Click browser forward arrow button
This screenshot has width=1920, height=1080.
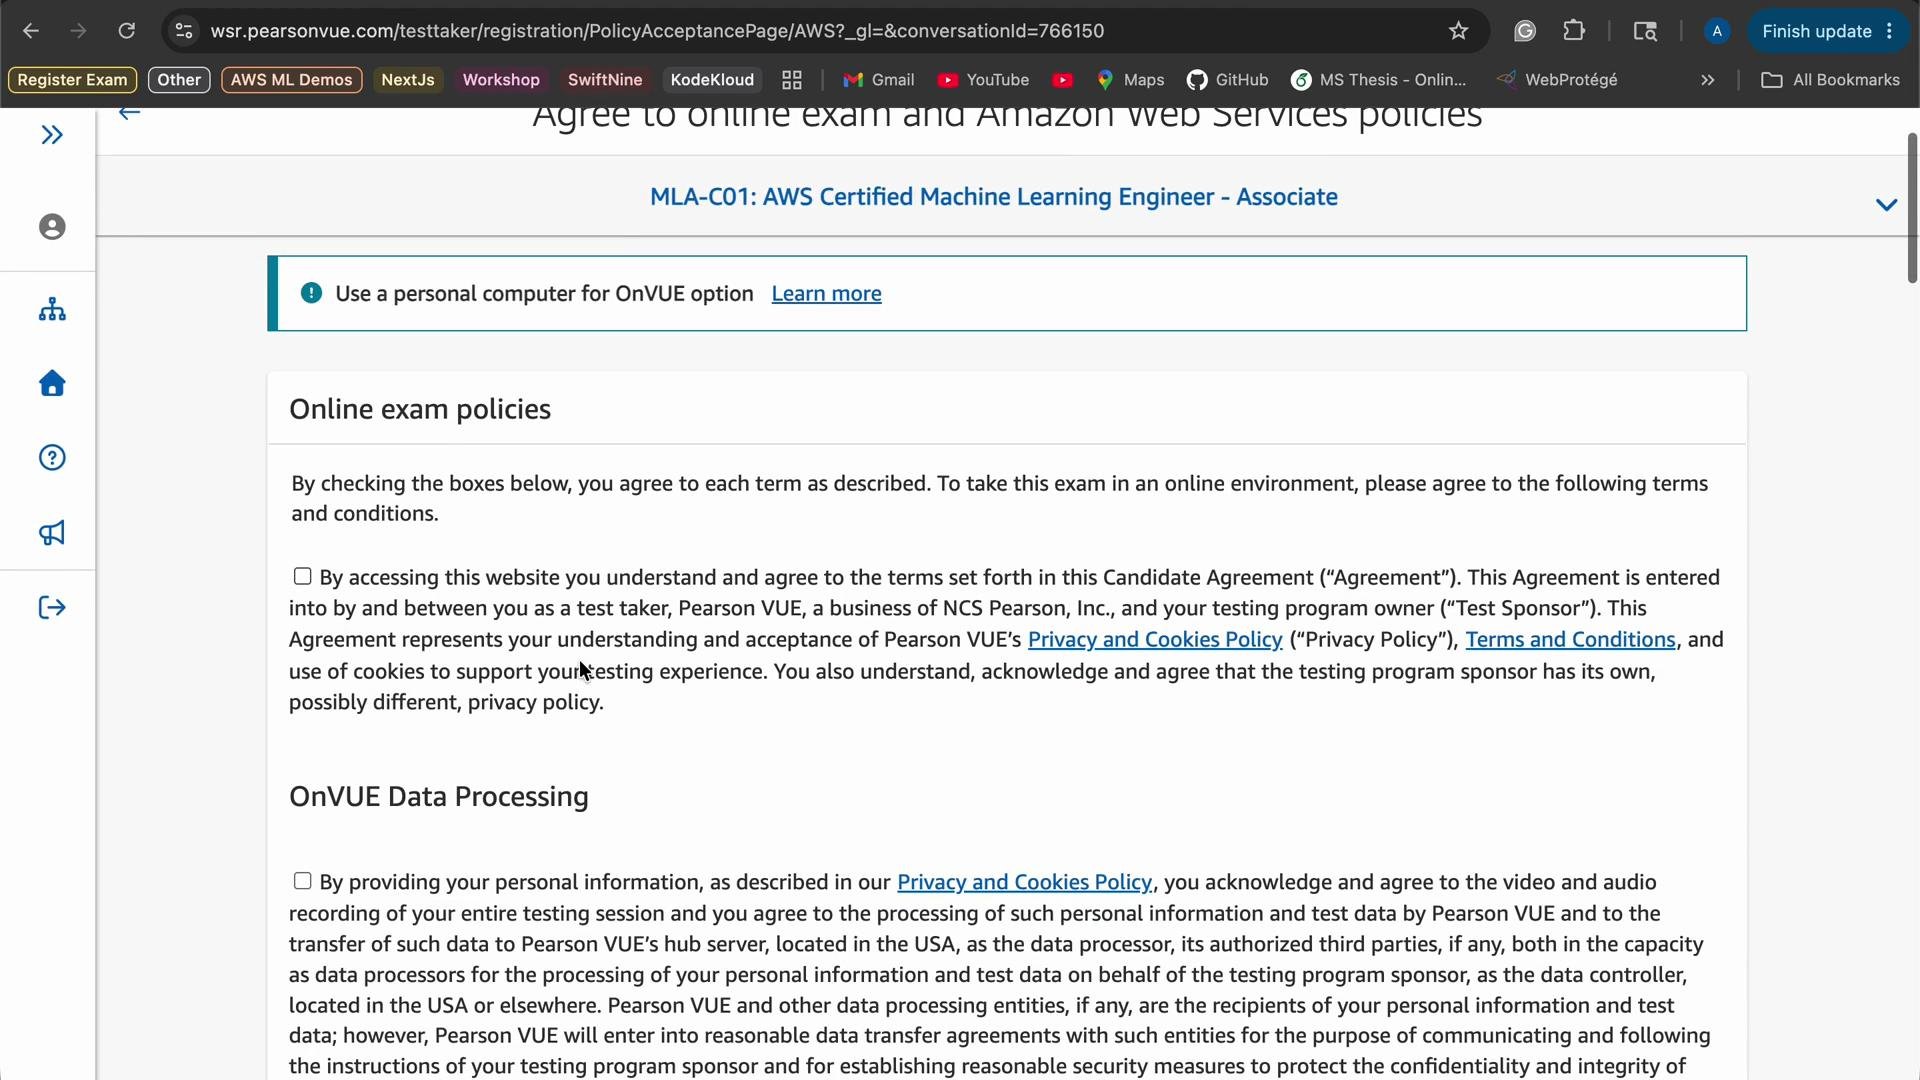[x=78, y=31]
